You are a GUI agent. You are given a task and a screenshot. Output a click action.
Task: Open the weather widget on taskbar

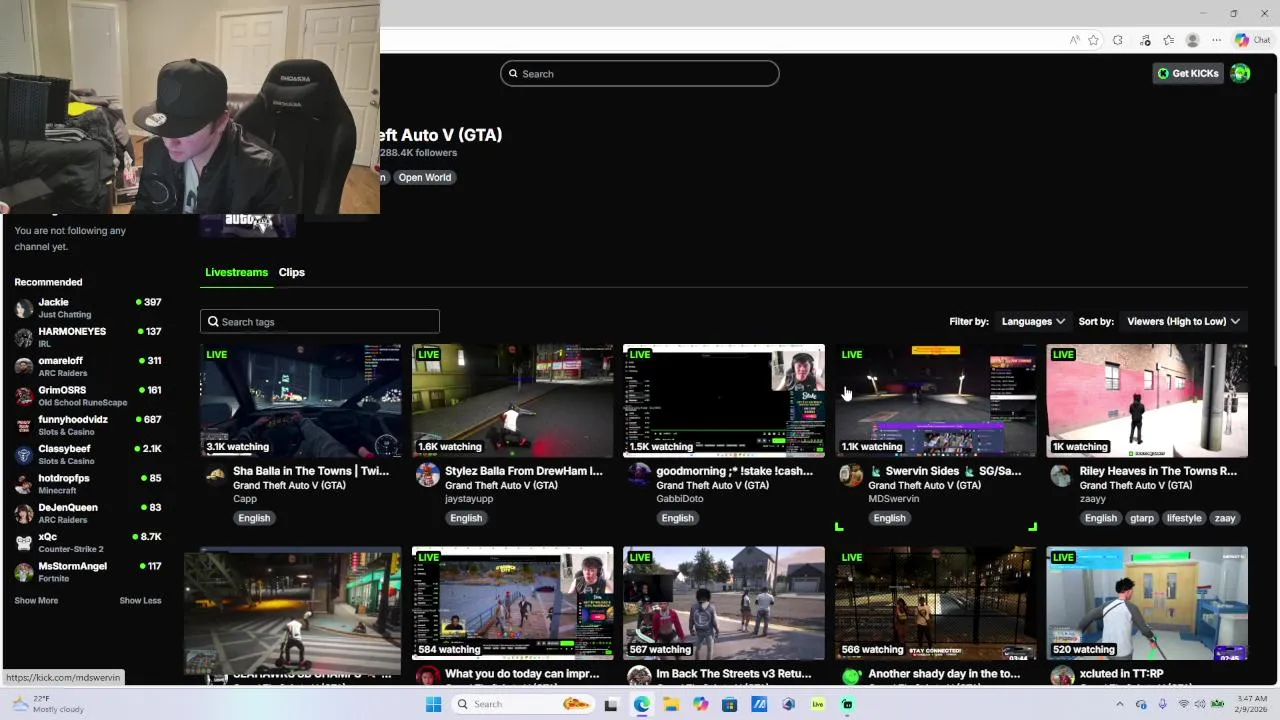coord(48,704)
